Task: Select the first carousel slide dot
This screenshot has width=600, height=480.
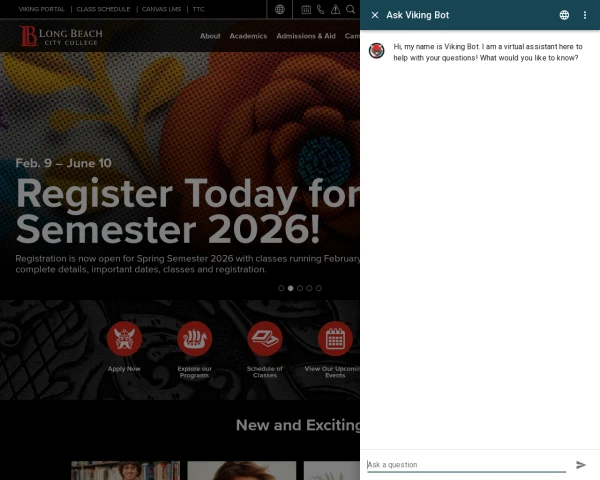Action: 281,288
